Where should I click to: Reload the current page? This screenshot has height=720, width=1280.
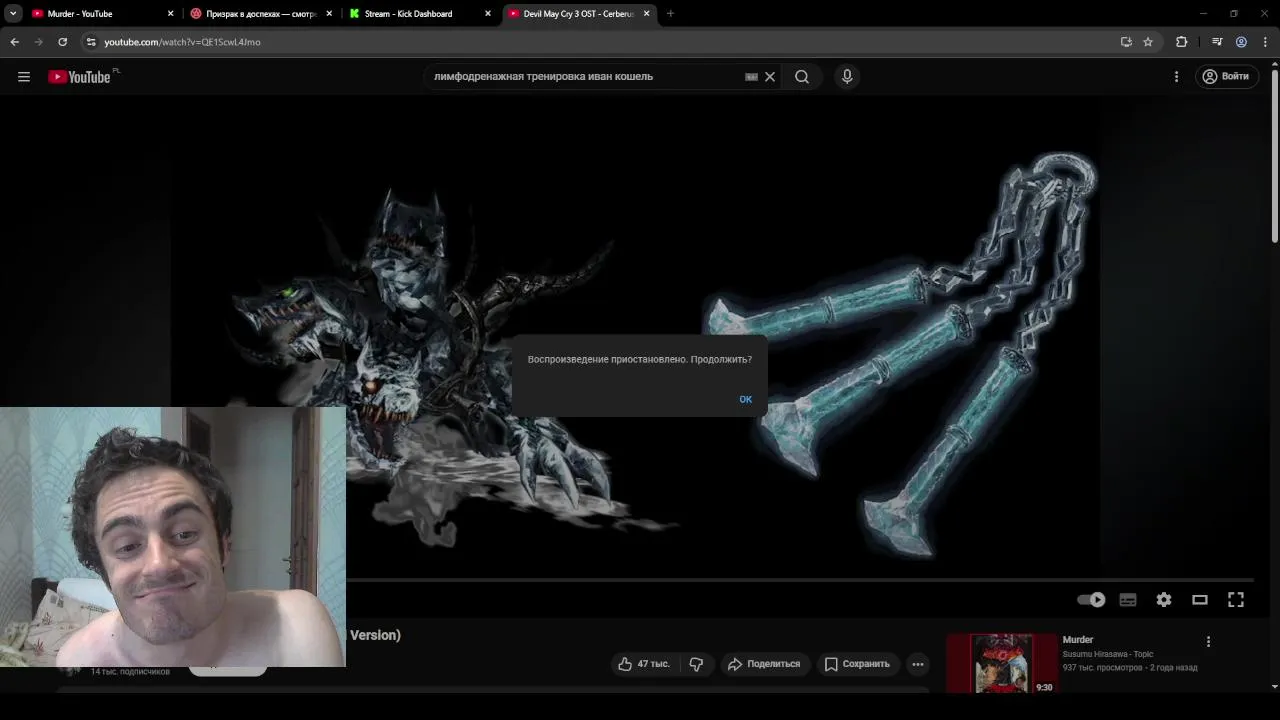[62, 42]
